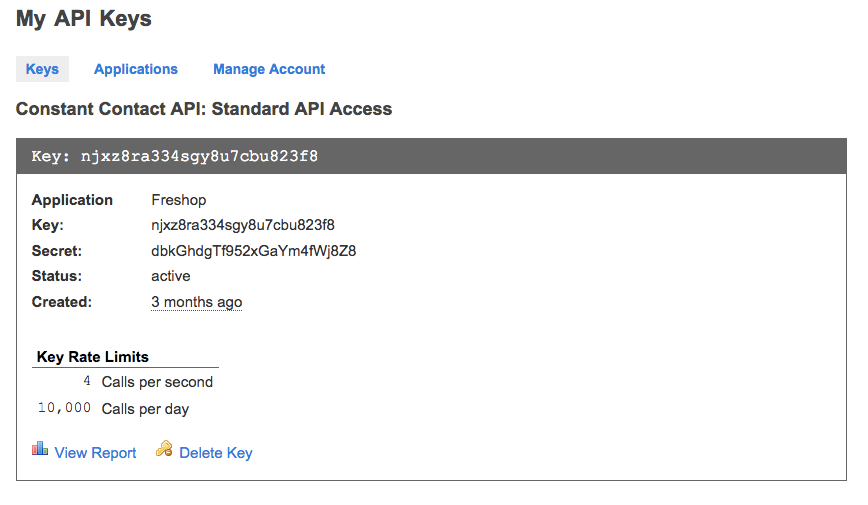Click the '4 Calls per second' row
Image resolution: width=868 pixels, height=505 pixels.
coord(125,382)
